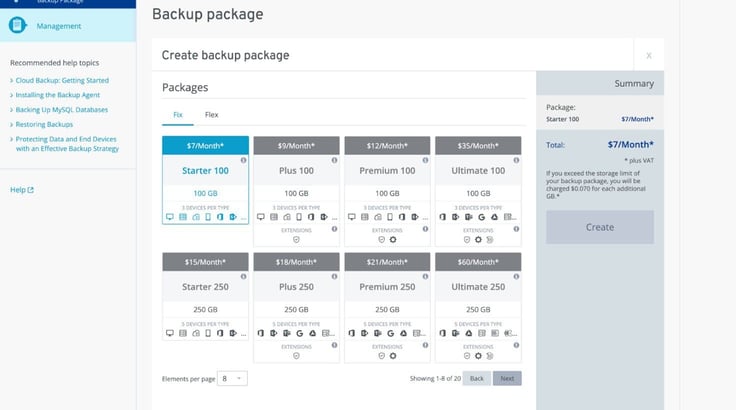Open the Elements per page dropdown
This screenshot has height=410, width=736.
pyautogui.click(x=232, y=379)
